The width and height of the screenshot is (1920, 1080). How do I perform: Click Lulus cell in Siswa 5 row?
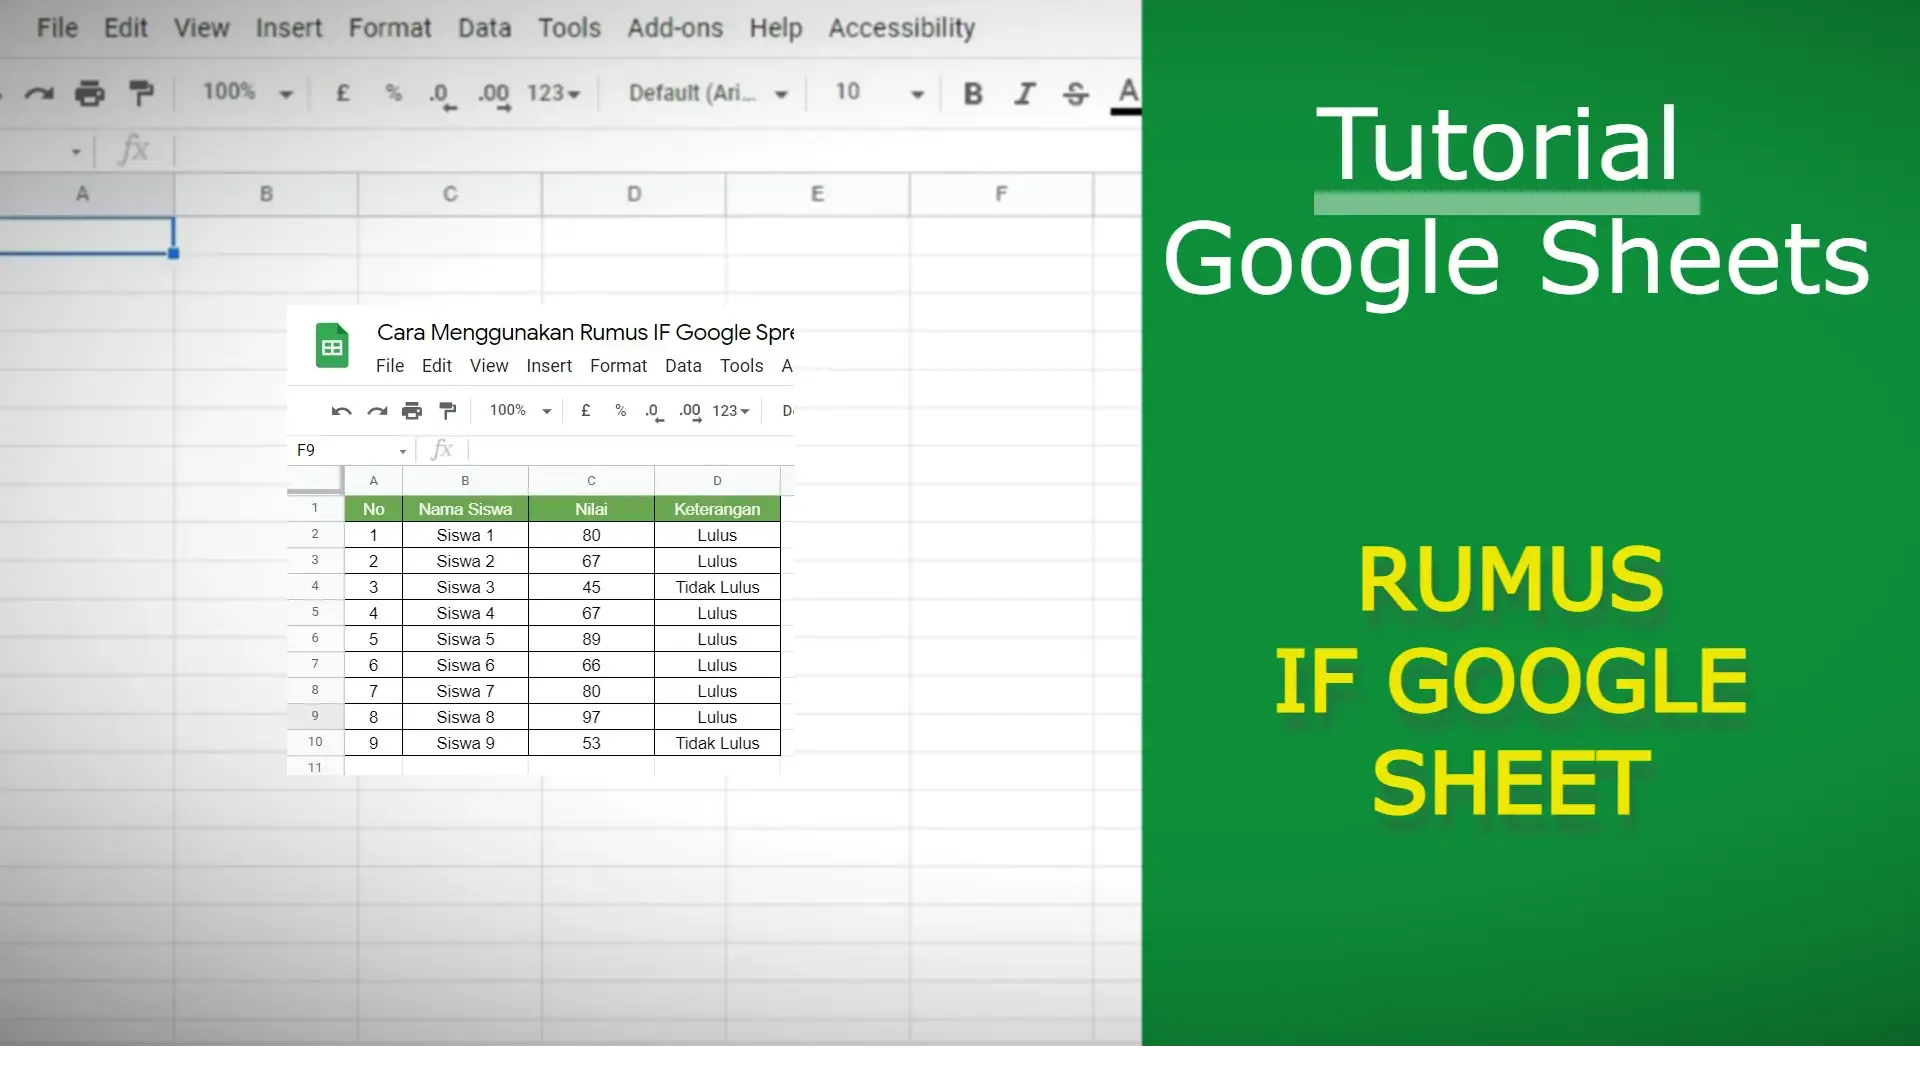(717, 639)
